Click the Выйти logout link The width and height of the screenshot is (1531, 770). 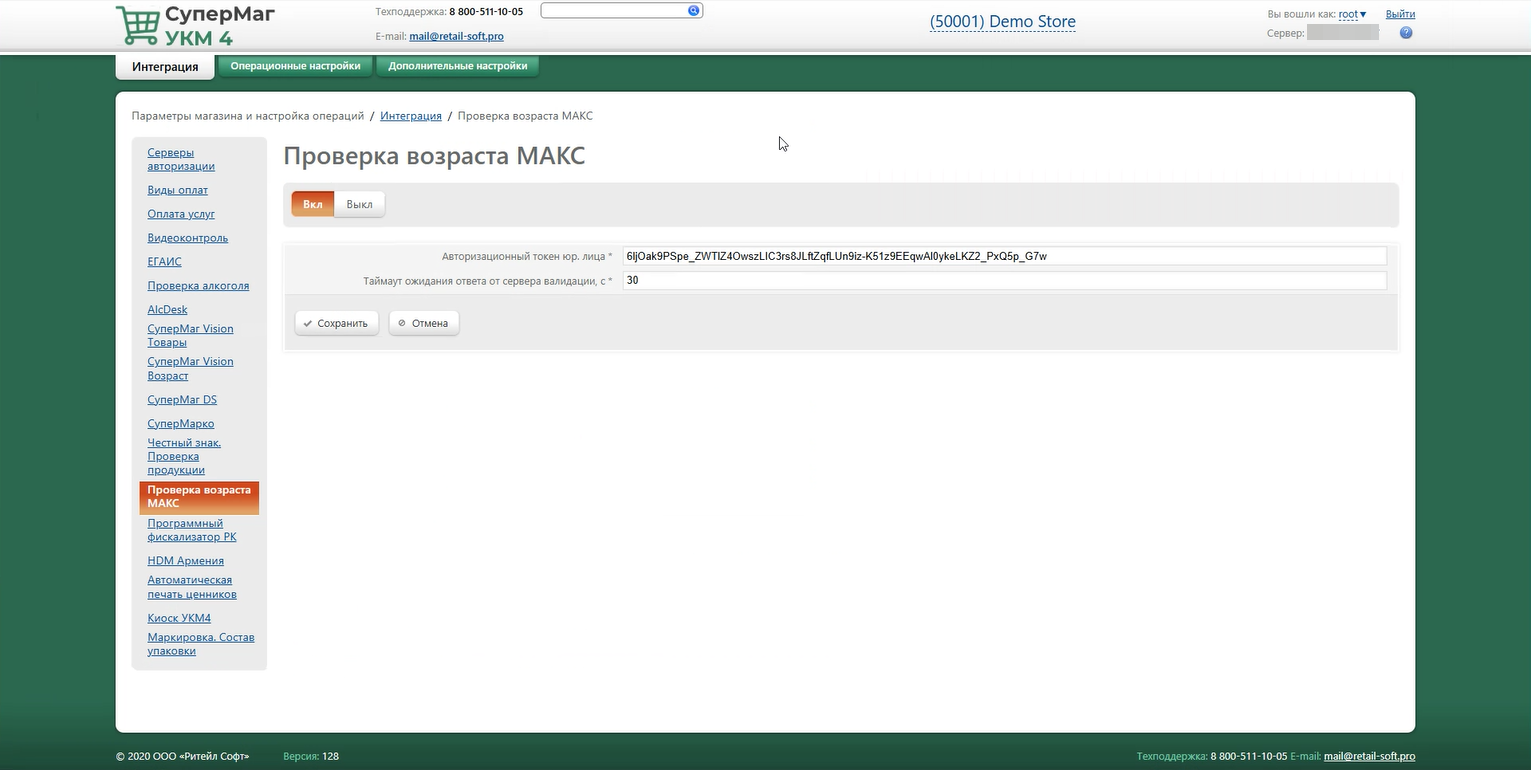tap(1400, 14)
